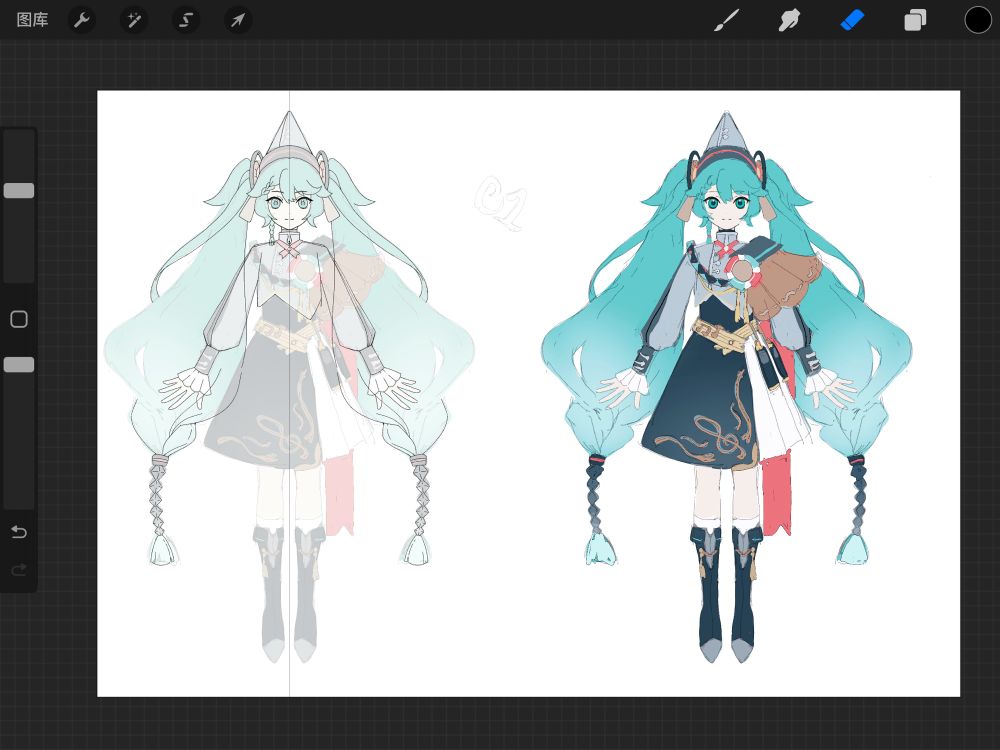
Task: Click the brush opacity slider handle
Action: [19, 365]
